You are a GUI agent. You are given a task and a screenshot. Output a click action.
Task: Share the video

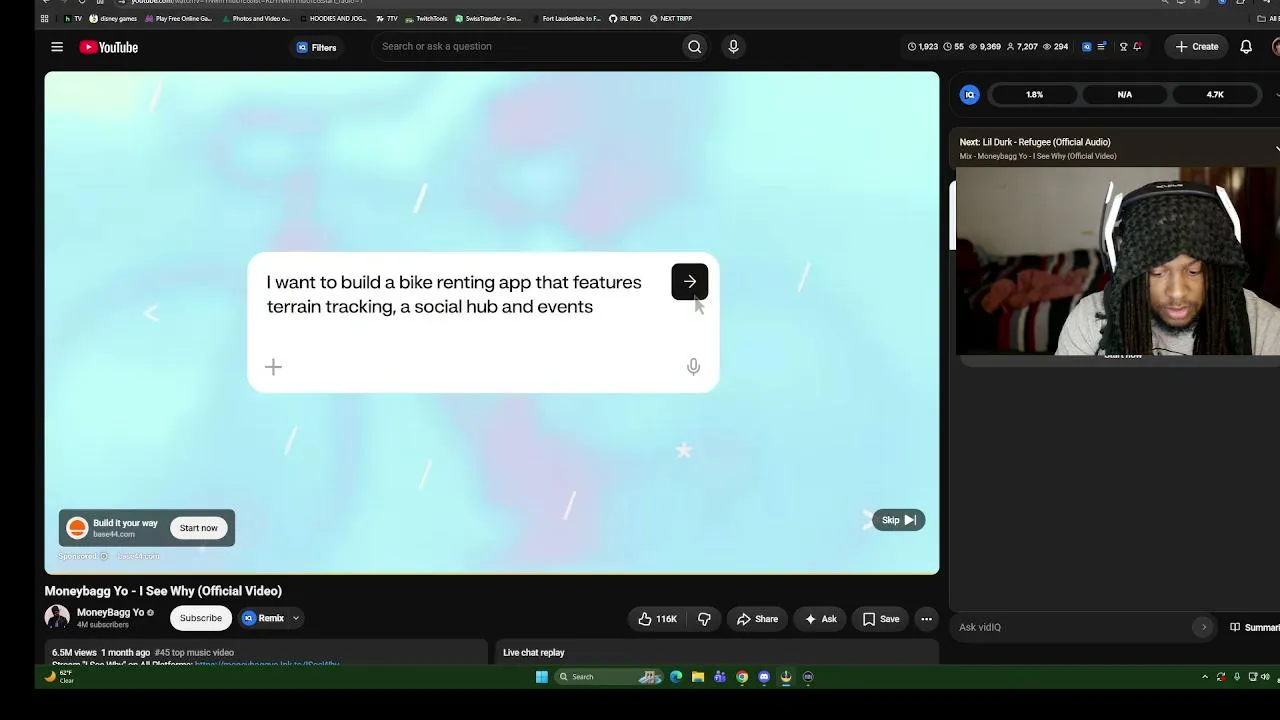coord(757,619)
